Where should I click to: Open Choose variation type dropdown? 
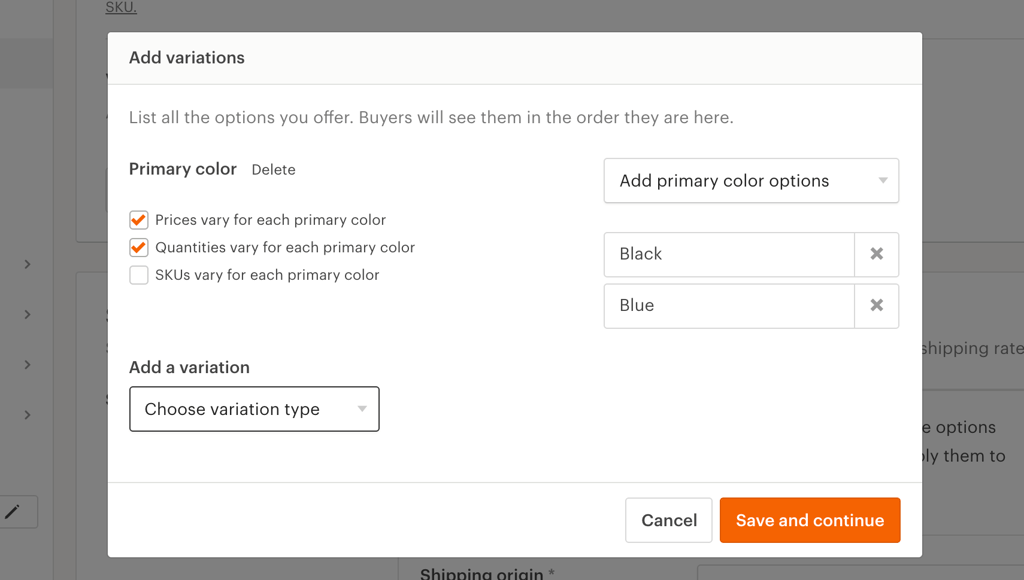click(254, 409)
